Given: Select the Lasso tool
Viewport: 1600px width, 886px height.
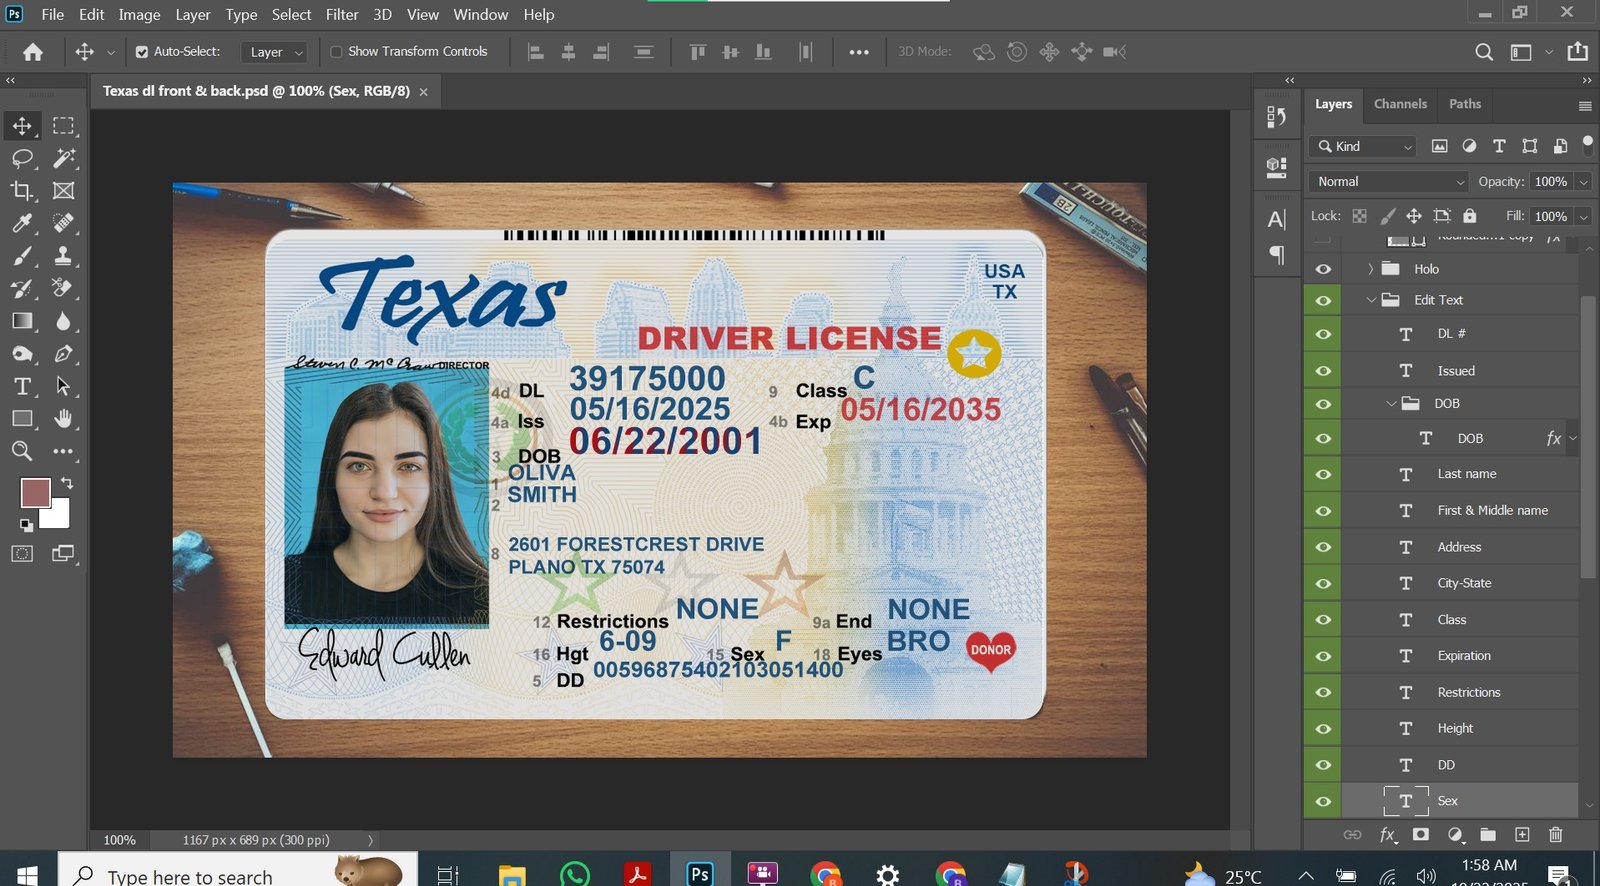Looking at the screenshot, I should pyautogui.click(x=22, y=158).
